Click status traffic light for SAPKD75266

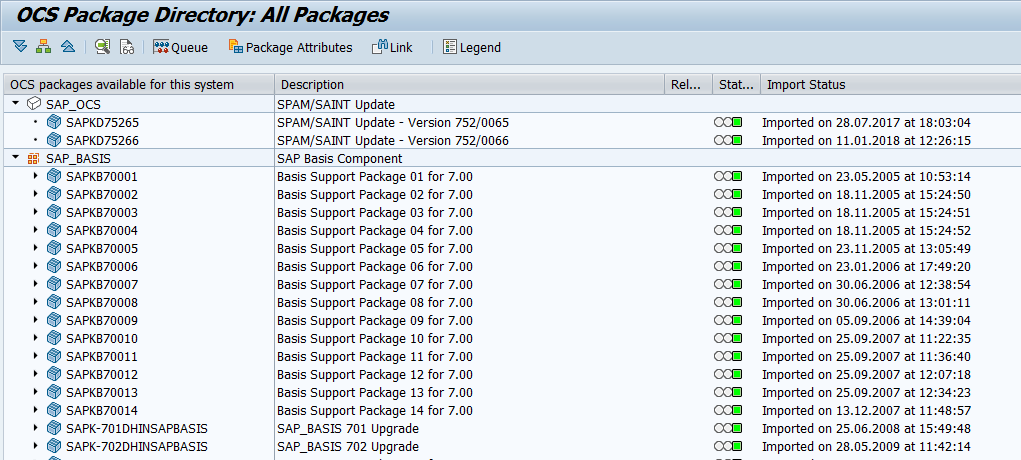tap(728, 140)
